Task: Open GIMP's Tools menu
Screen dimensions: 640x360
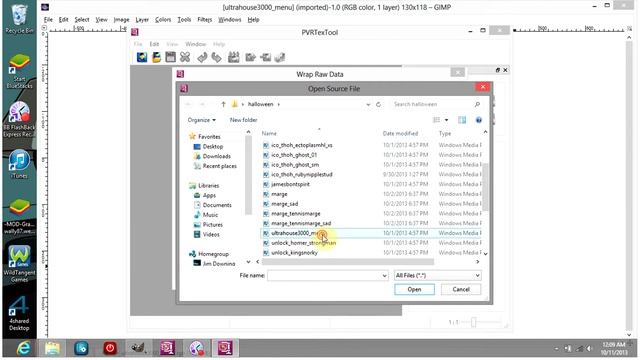Action: pos(184,20)
